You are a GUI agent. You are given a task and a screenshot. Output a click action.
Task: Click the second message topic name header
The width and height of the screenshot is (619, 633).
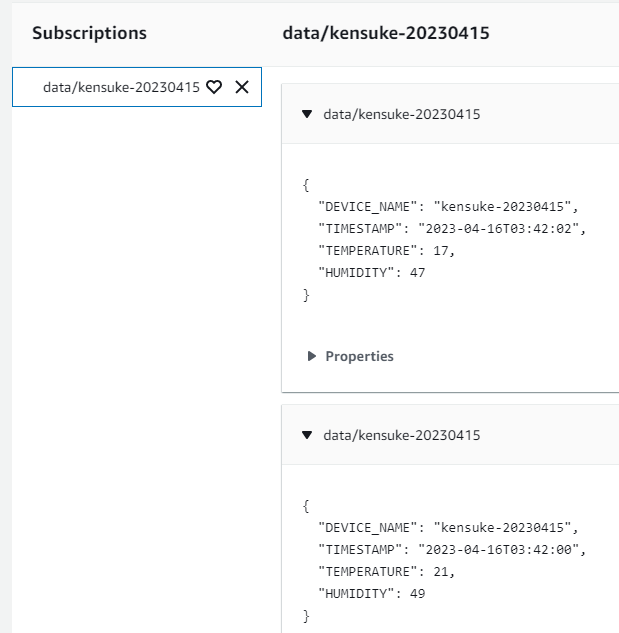(402, 435)
